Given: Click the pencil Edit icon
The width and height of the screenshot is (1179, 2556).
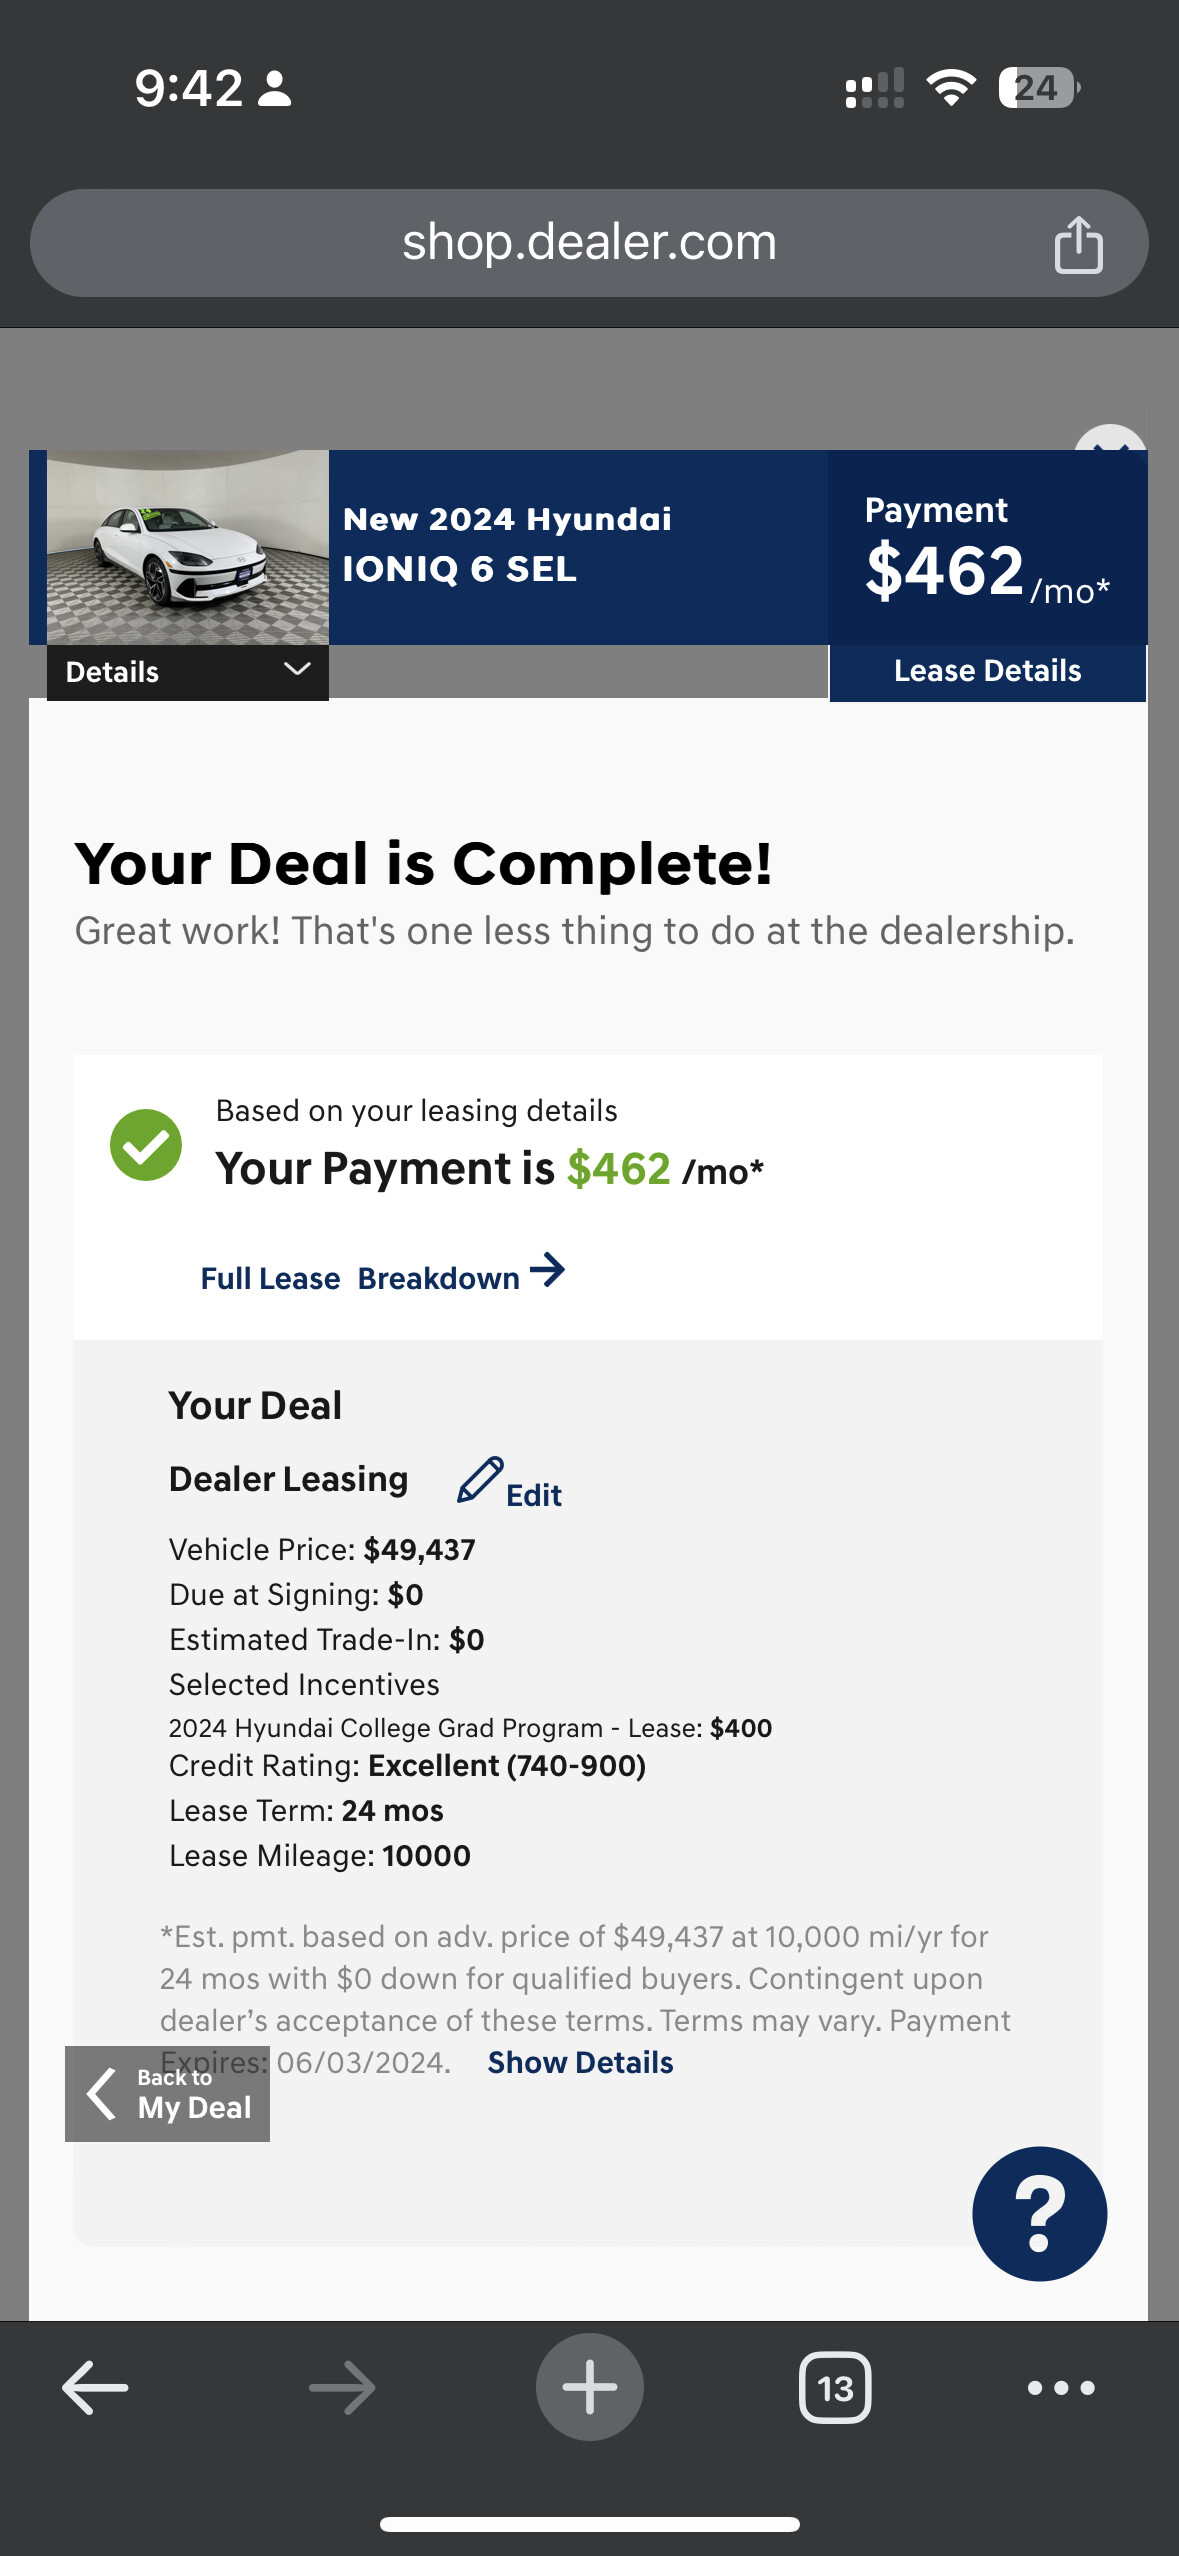Looking at the screenshot, I should (480, 1480).
